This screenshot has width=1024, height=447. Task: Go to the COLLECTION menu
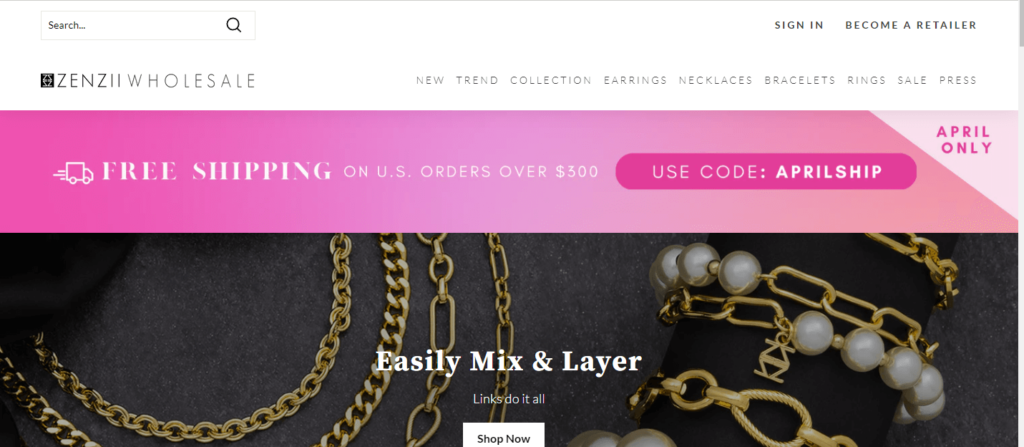(x=551, y=80)
